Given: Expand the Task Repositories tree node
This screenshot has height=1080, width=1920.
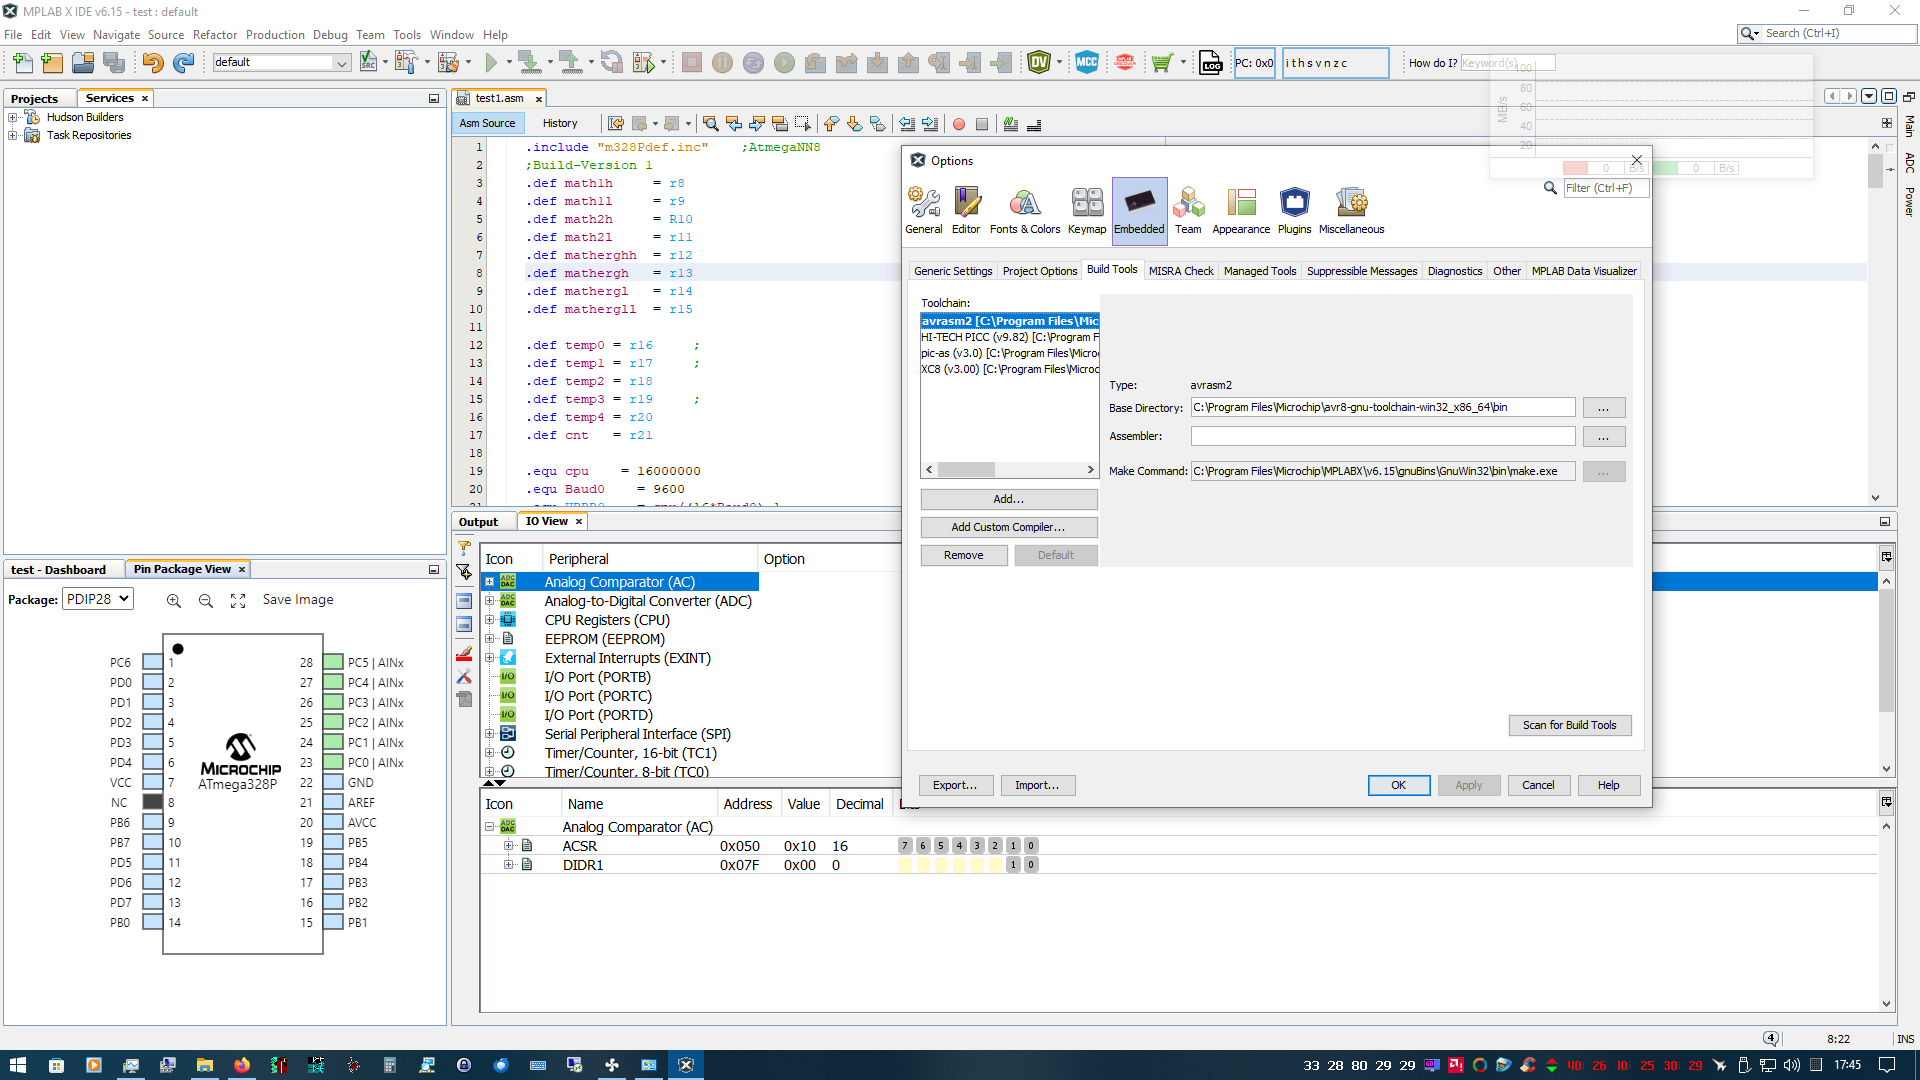Looking at the screenshot, I should [13, 135].
